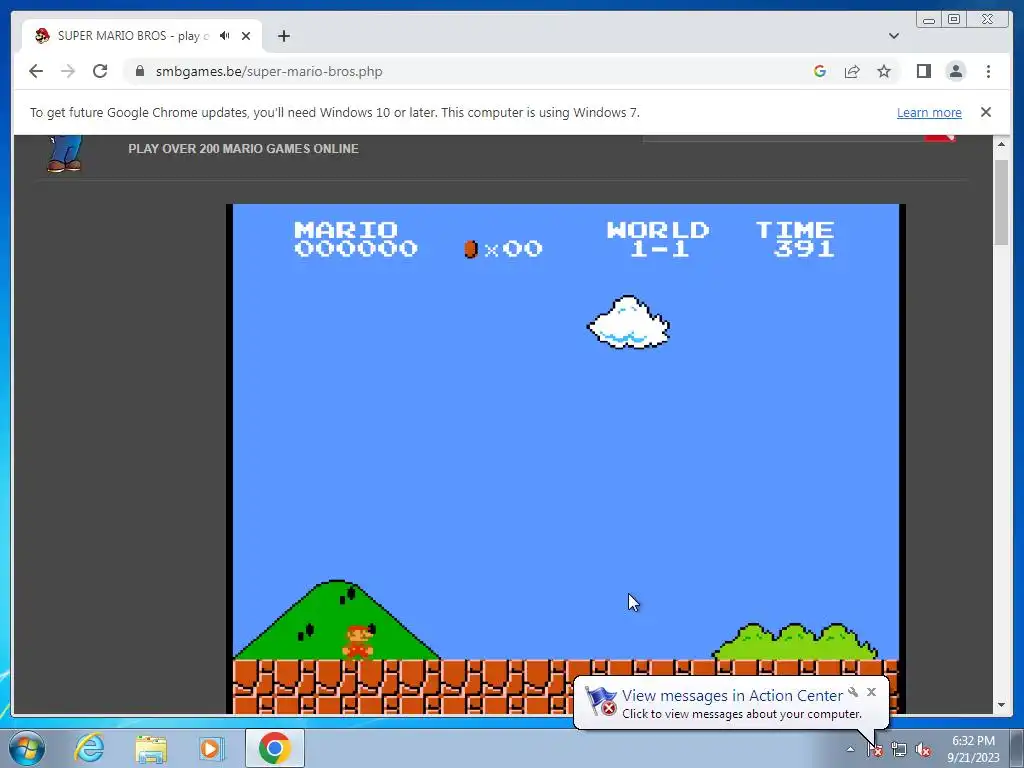Click the green hill in the game
The width and height of the screenshot is (1024, 768).
coord(337,620)
